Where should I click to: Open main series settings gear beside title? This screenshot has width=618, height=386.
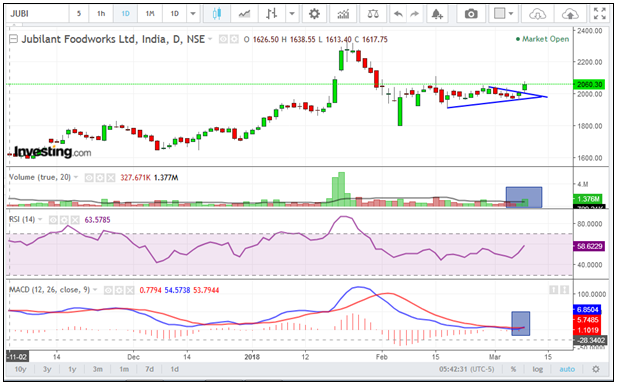click(x=234, y=39)
